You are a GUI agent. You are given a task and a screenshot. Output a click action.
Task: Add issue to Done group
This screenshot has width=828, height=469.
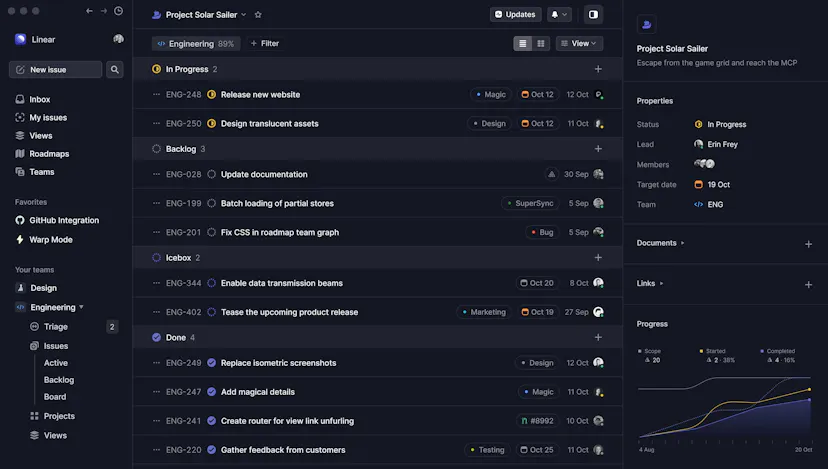click(598, 337)
